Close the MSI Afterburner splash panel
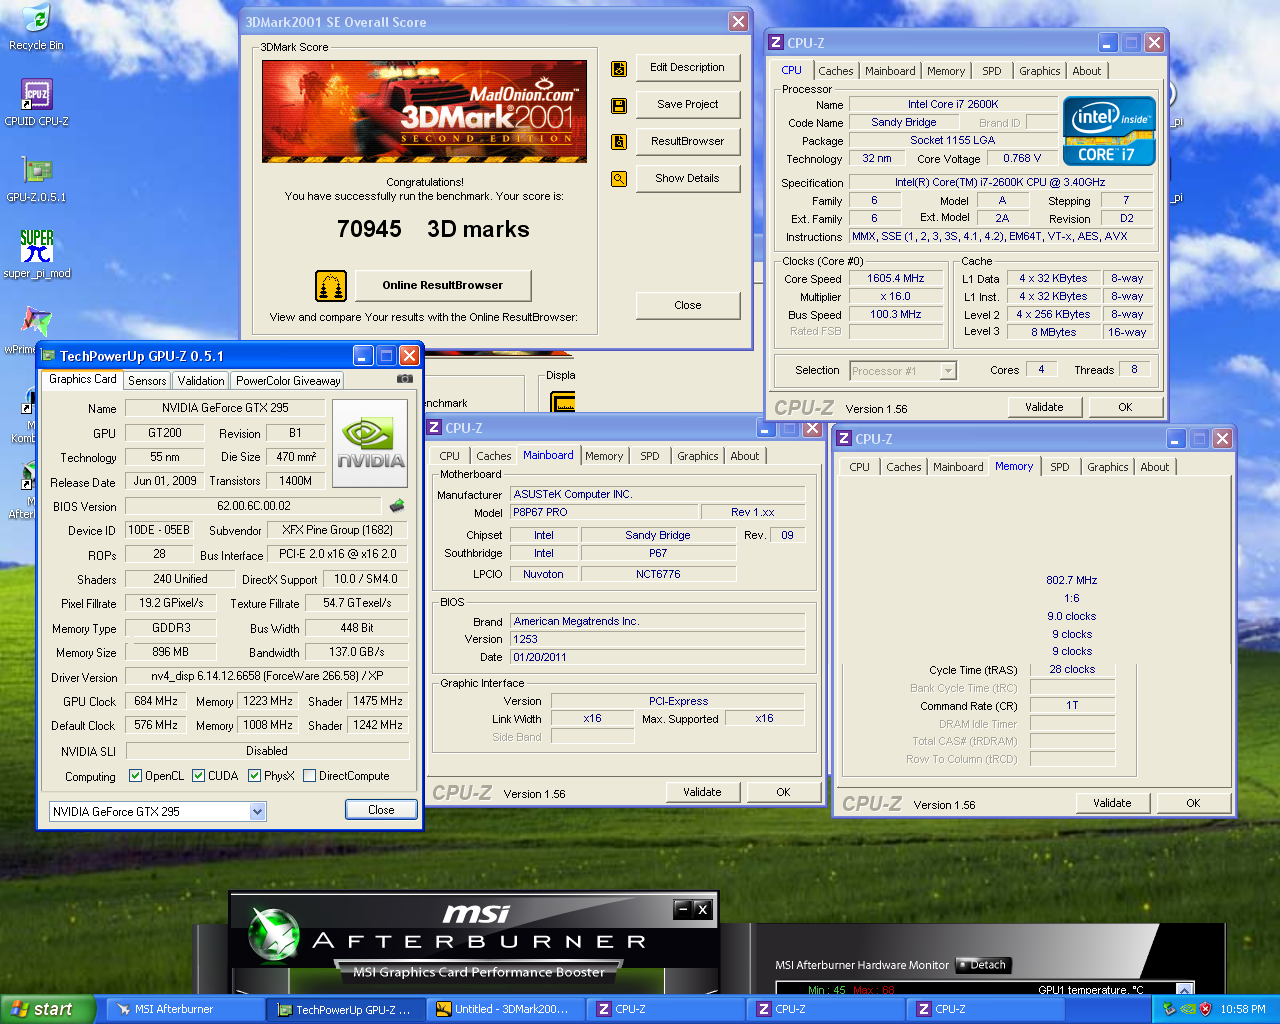 pos(702,909)
